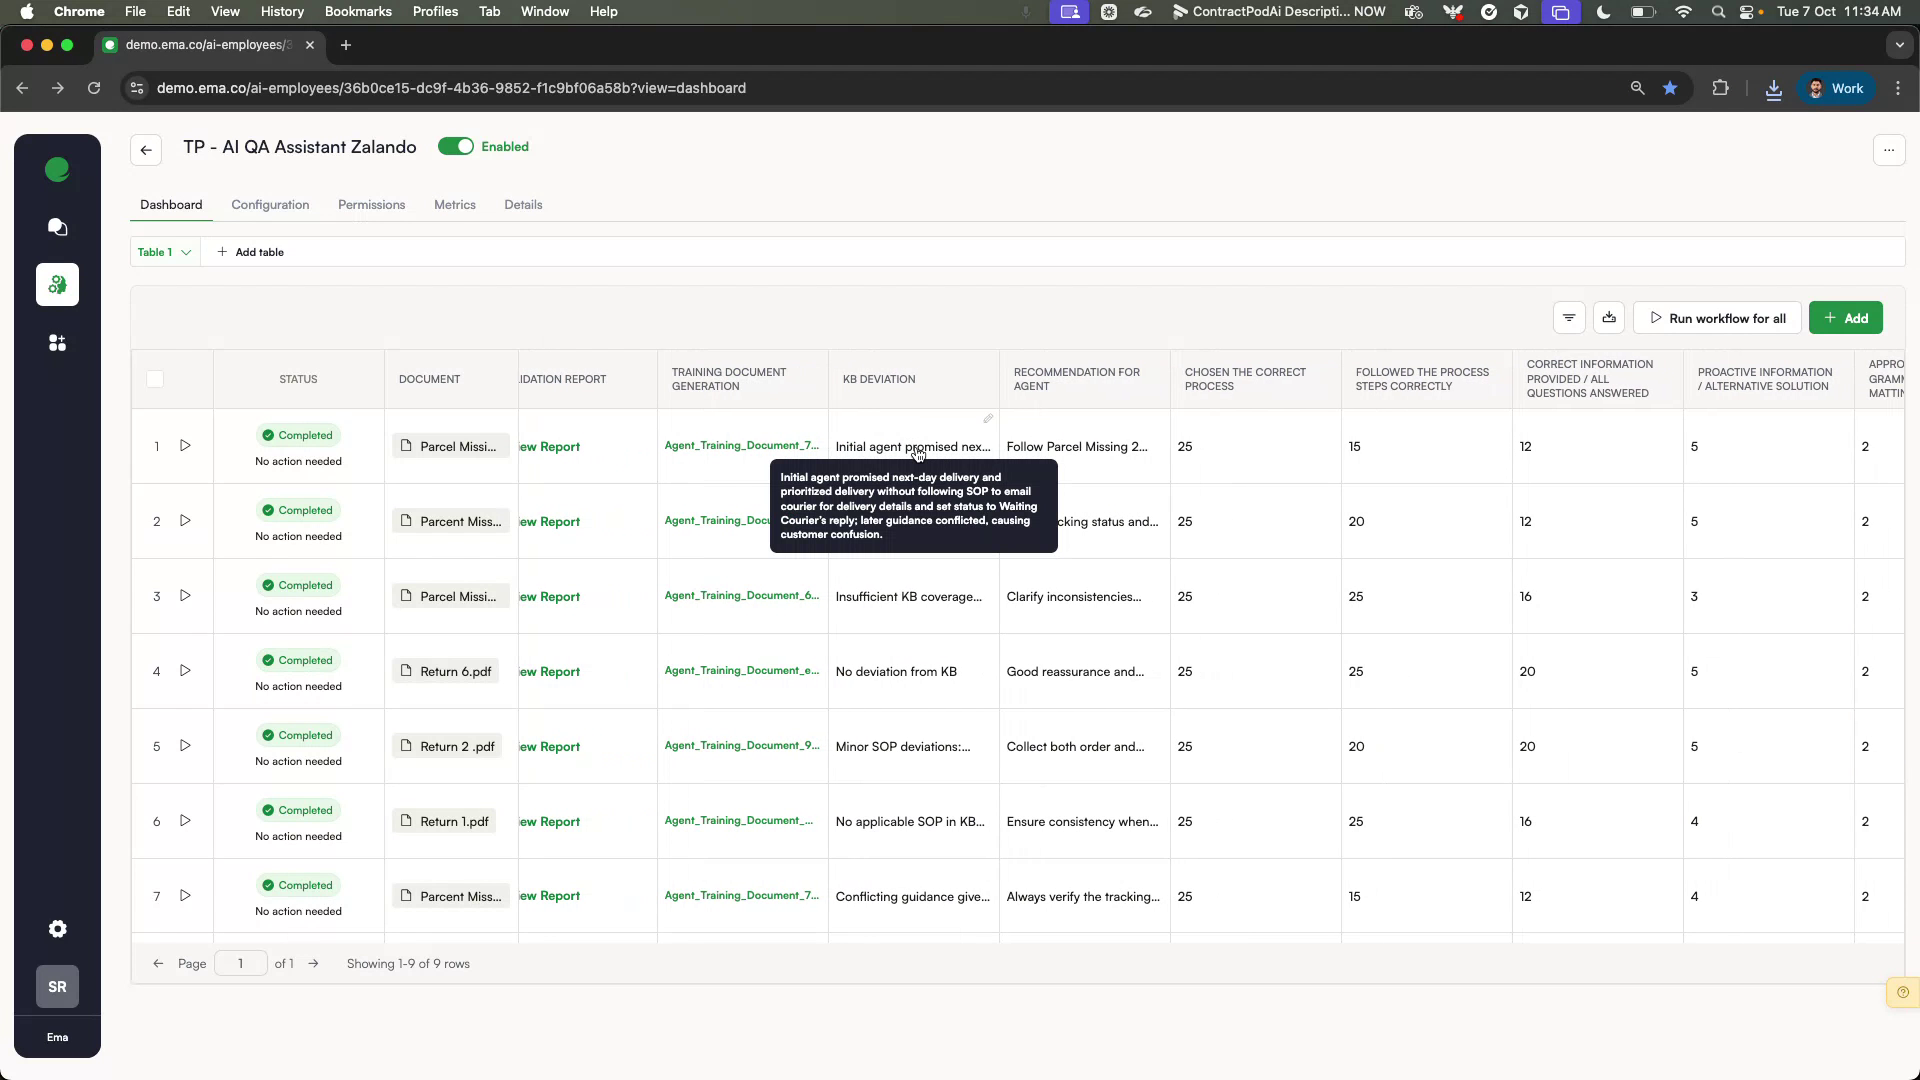Click the page number input field
Viewport: 1920px width, 1080px height.
coord(240,963)
